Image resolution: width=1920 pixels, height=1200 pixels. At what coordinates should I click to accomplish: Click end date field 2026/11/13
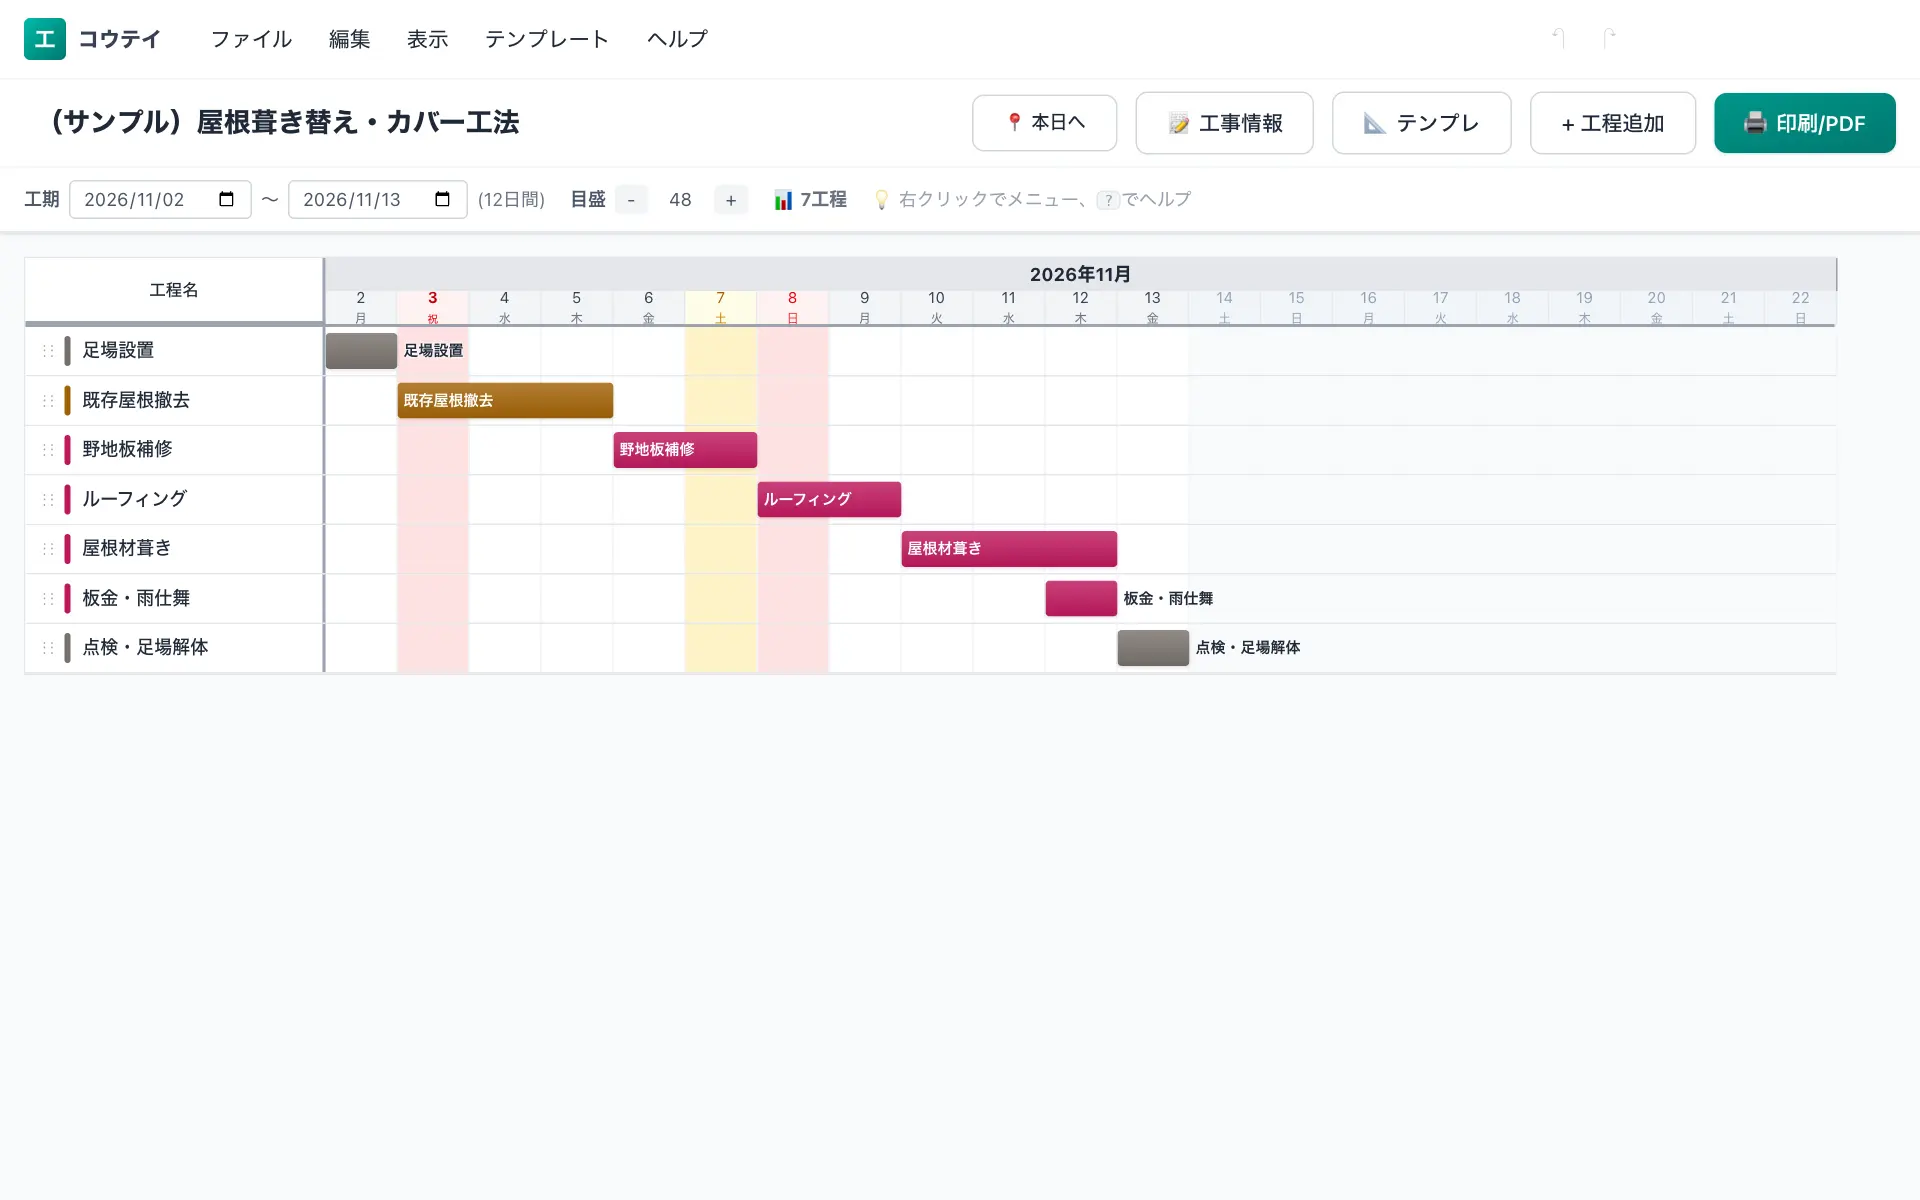click(x=377, y=199)
